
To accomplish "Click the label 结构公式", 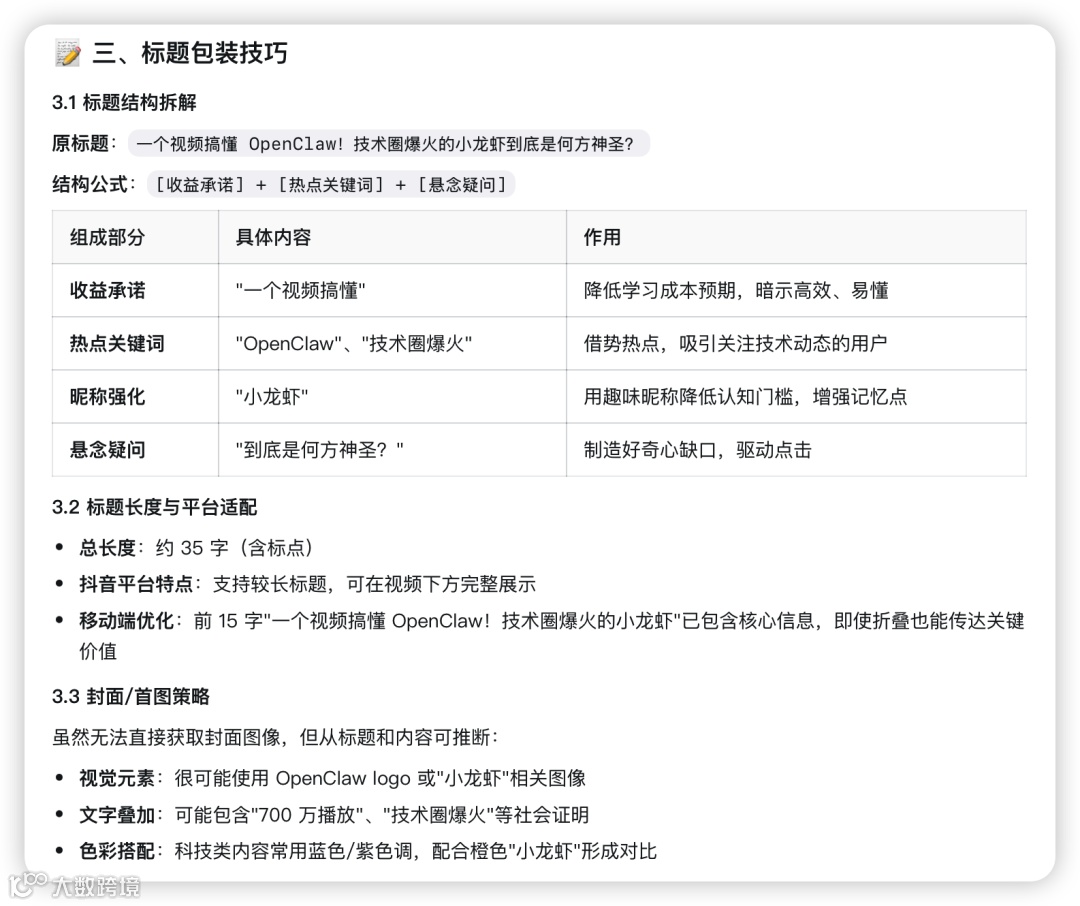I will 90,184.
